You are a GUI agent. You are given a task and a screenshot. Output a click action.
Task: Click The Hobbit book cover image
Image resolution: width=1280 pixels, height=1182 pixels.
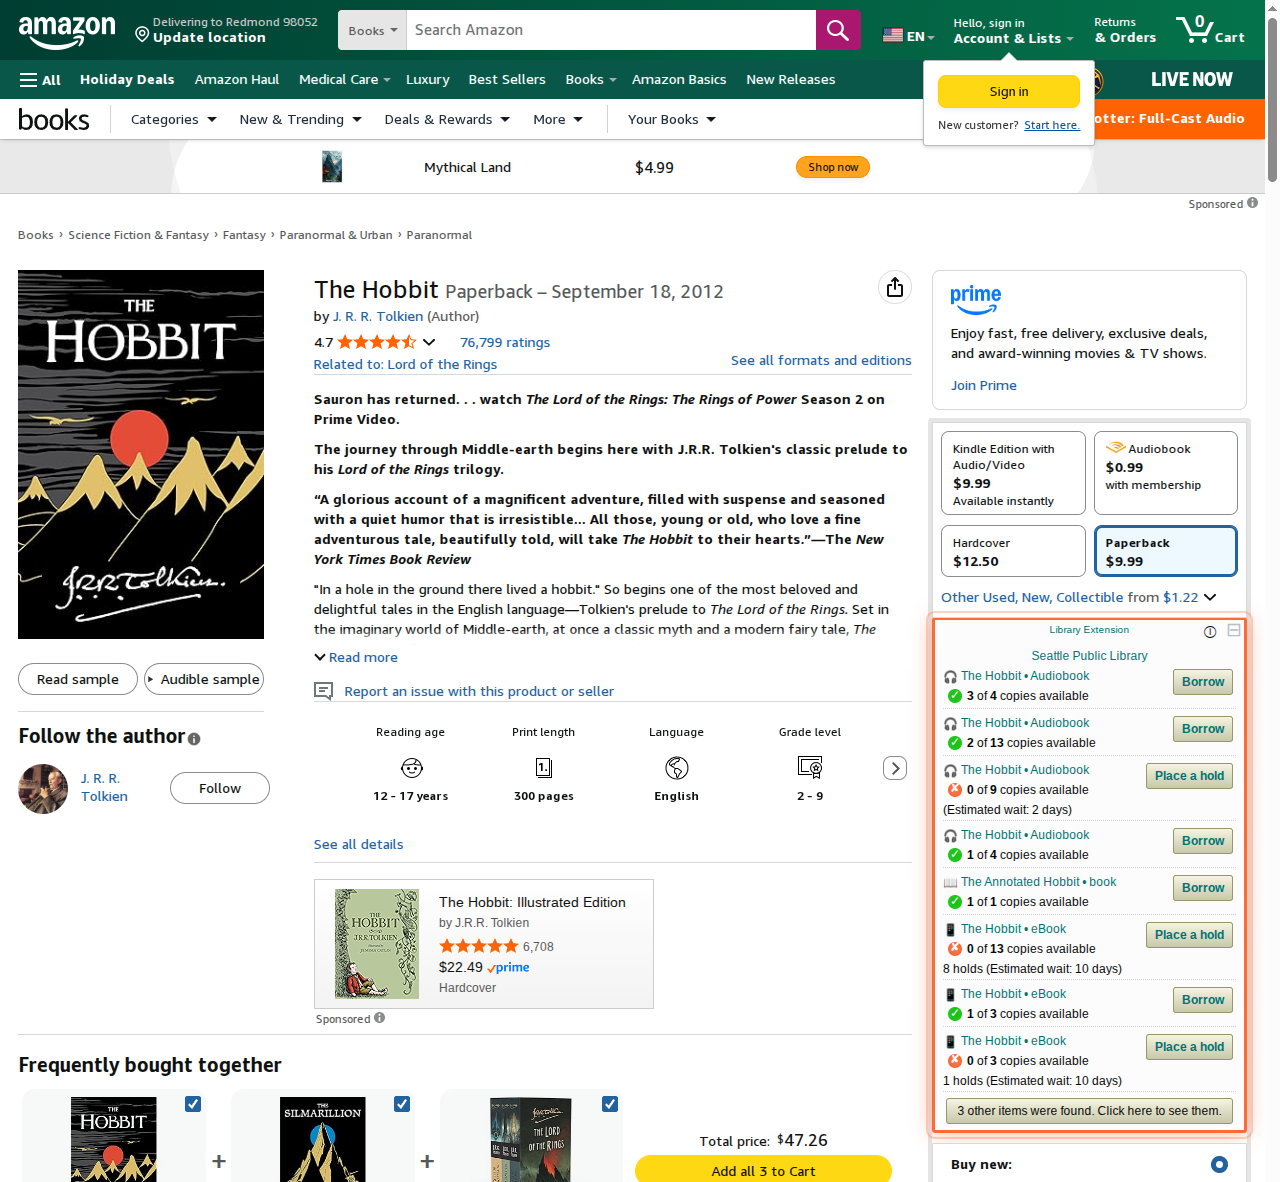(x=141, y=454)
